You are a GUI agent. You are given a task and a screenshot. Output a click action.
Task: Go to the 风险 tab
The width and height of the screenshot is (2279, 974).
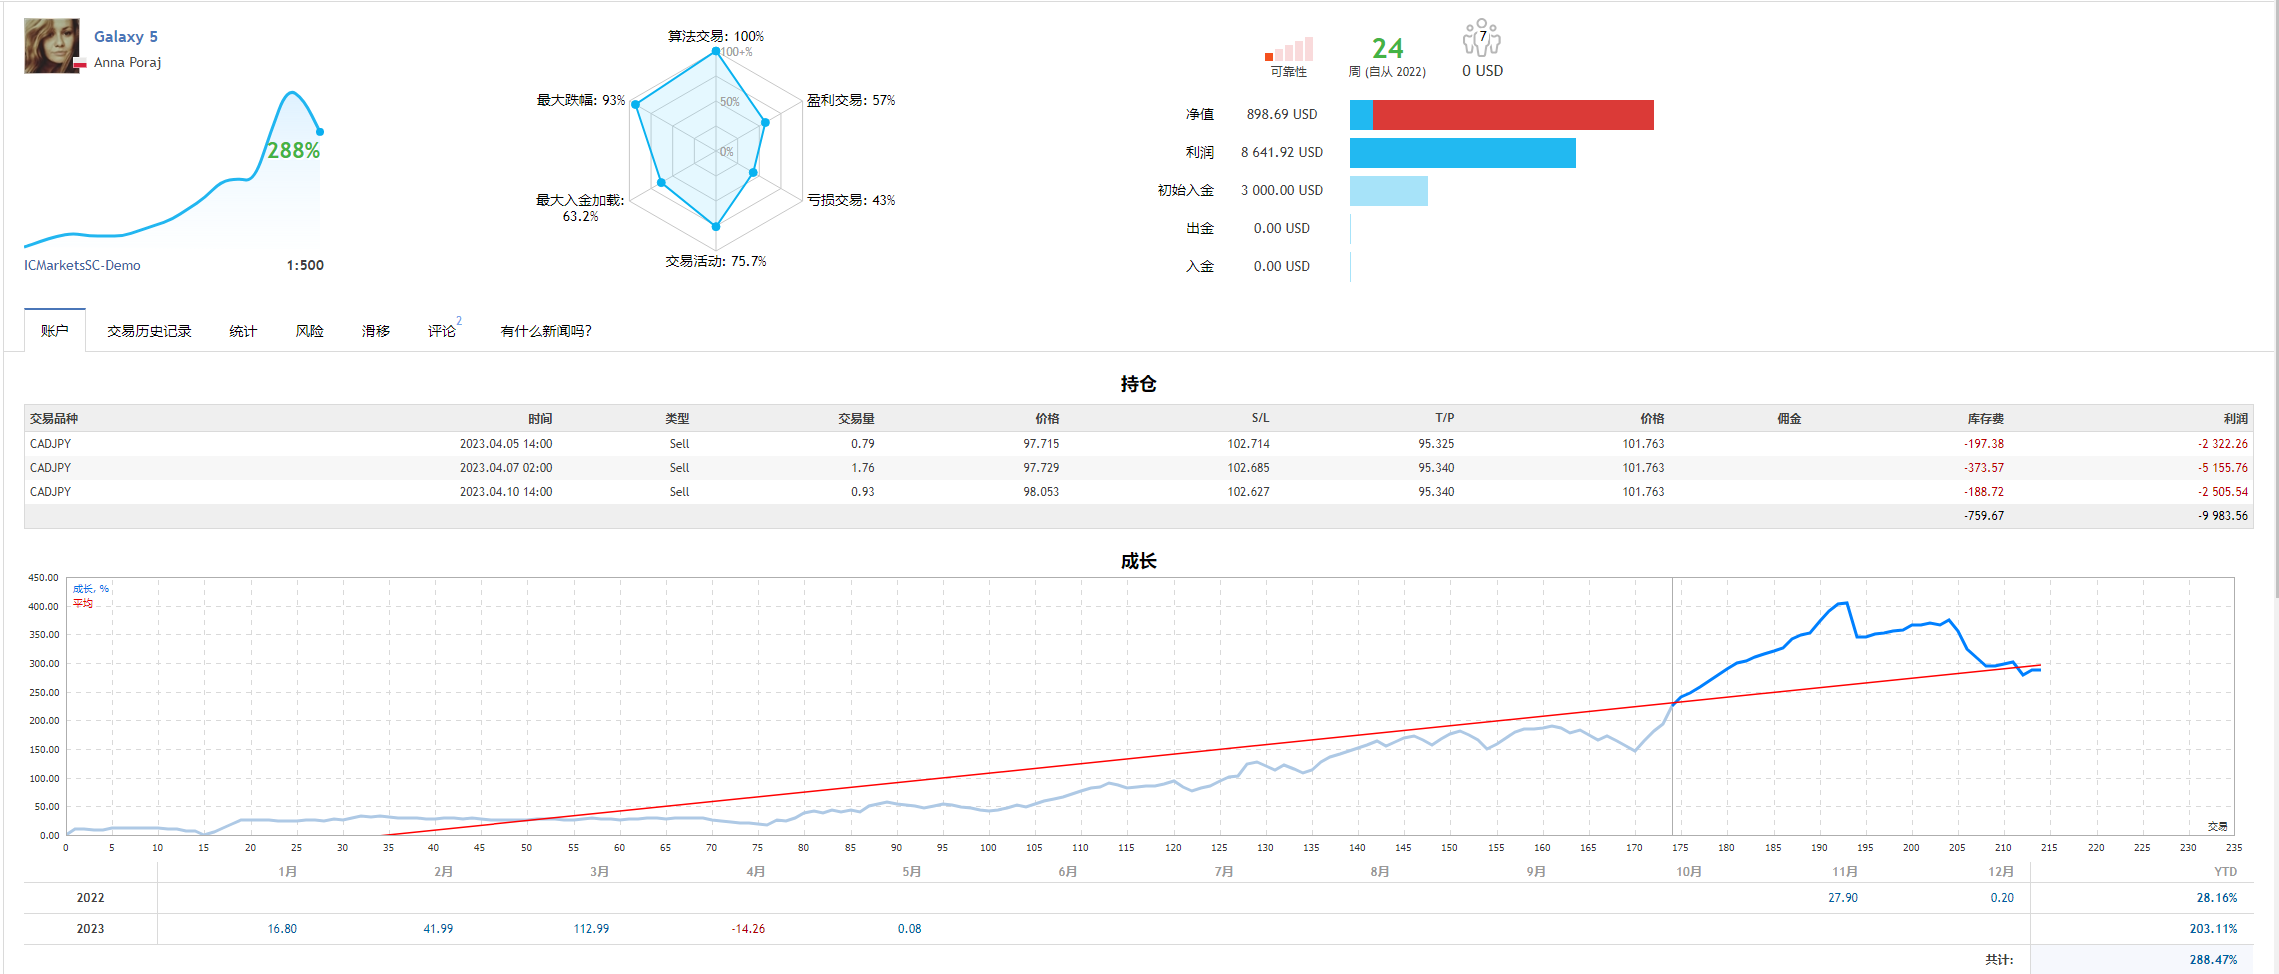(x=310, y=331)
